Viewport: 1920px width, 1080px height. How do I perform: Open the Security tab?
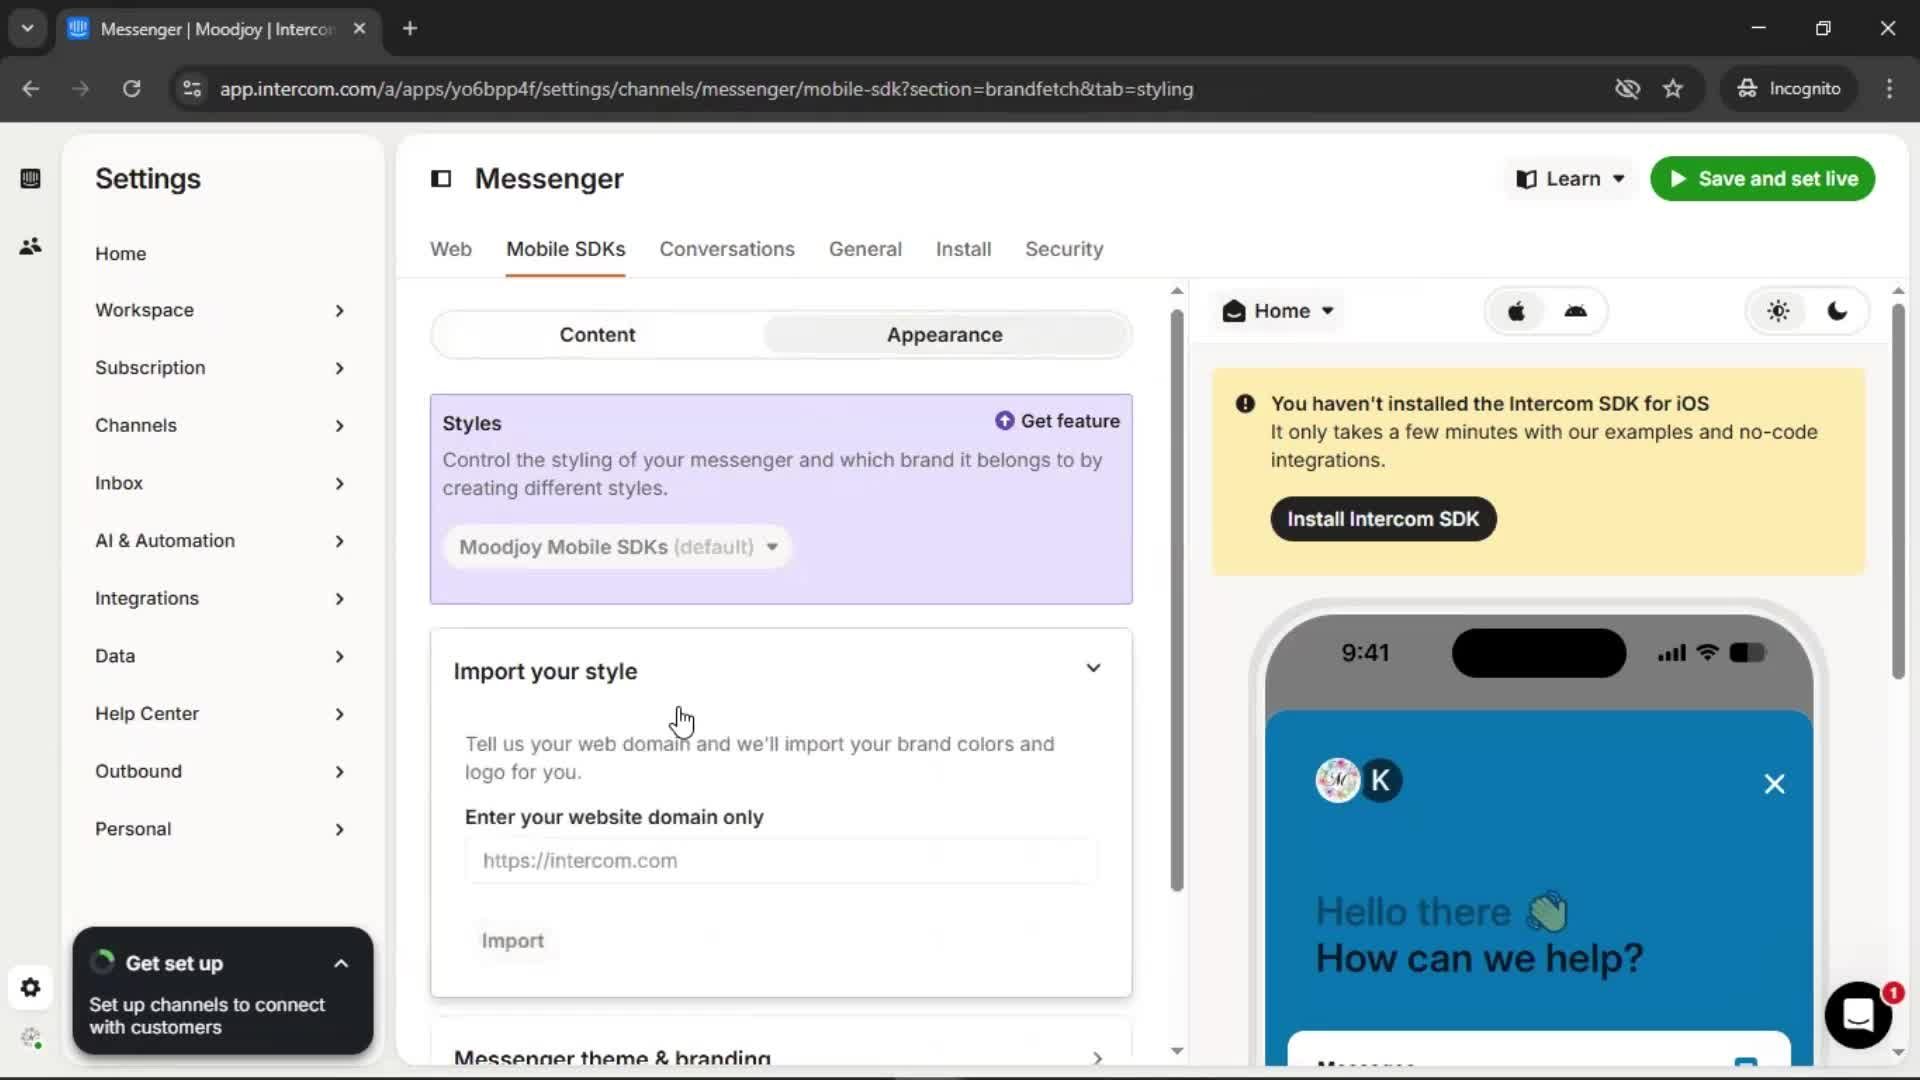(1064, 249)
